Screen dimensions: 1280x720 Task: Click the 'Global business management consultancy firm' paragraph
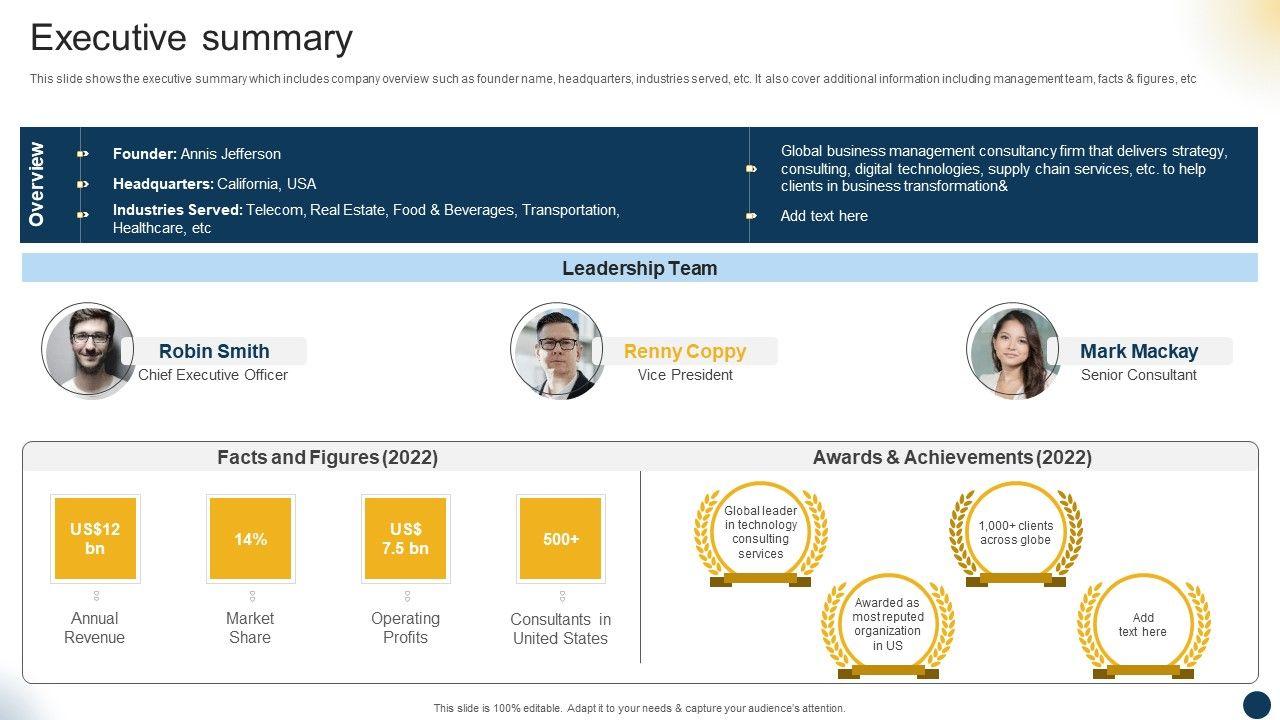[x=1004, y=168]
